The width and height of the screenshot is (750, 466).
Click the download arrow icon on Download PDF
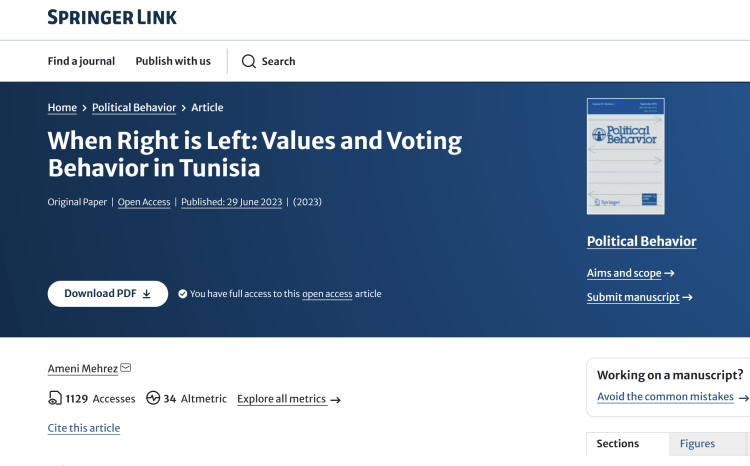[x=147, y=294]
